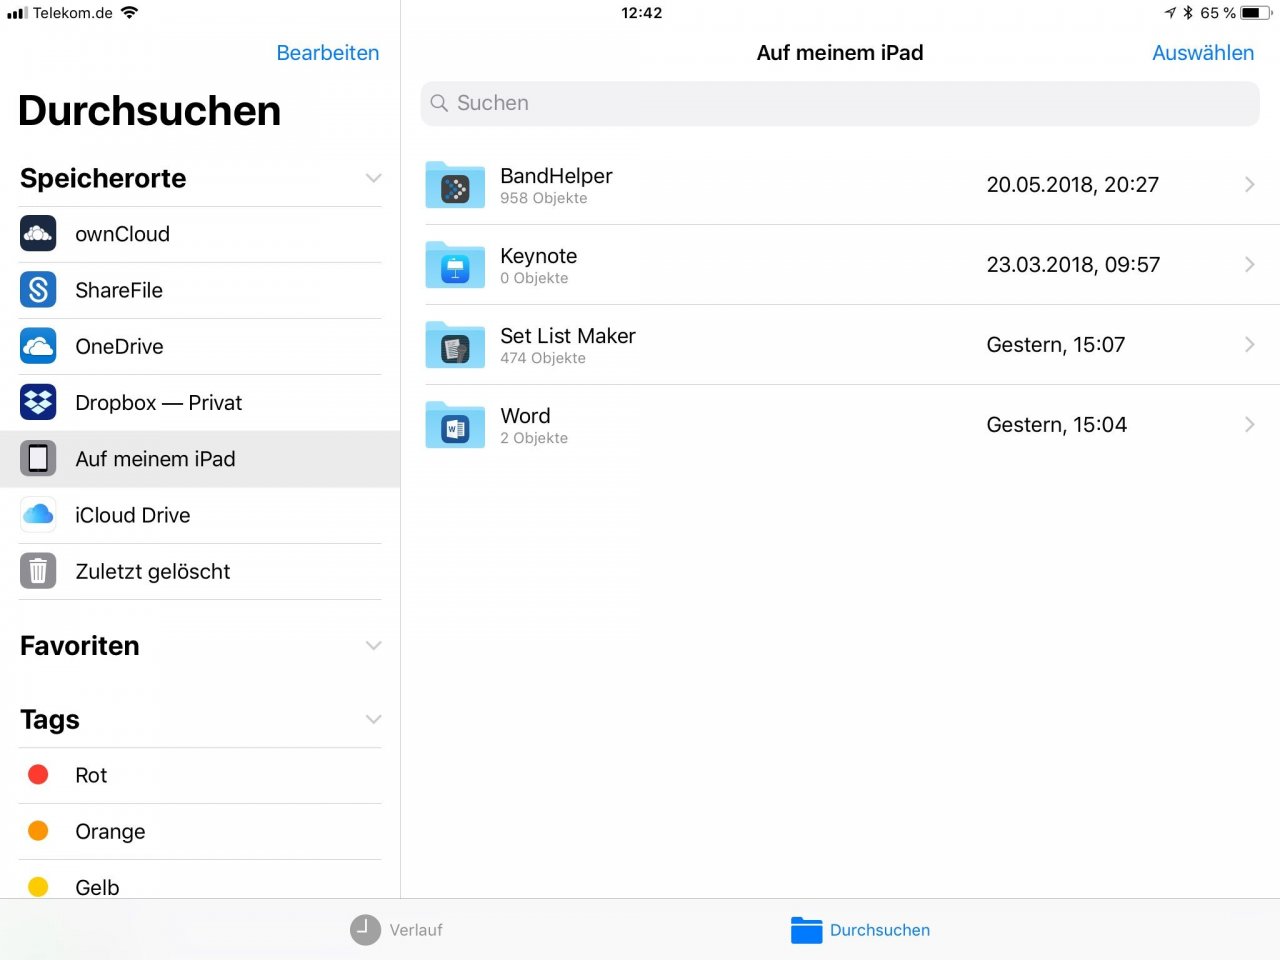Open the iCloud Drive cloud icon
This screenshot has width=1280, height=960.
coord(38,515)
